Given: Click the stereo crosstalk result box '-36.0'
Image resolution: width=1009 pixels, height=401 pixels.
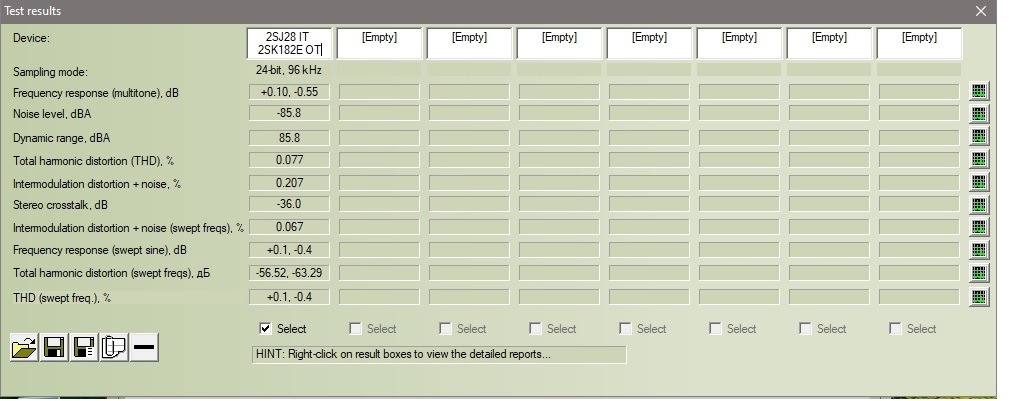Looking at the screenshot, I should coord(290,204).
